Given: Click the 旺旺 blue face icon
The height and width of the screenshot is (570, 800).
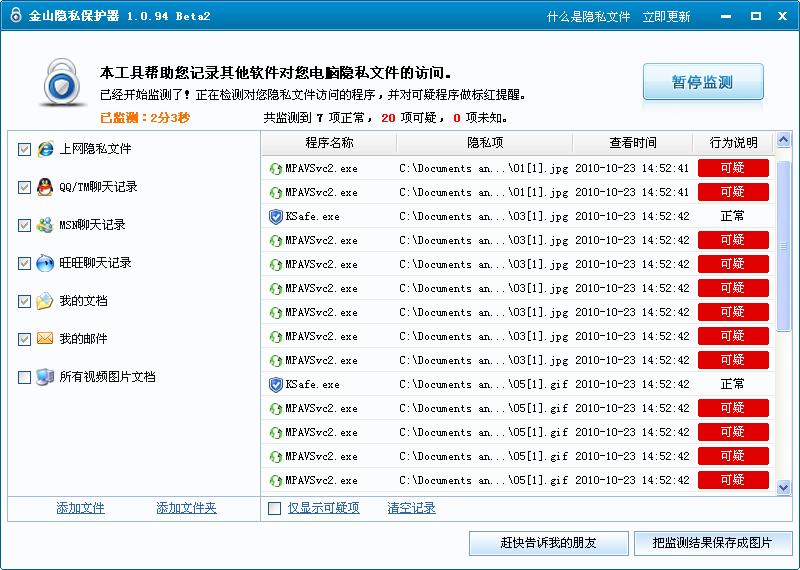Looking at the screenshot, I should click(45, 263).
